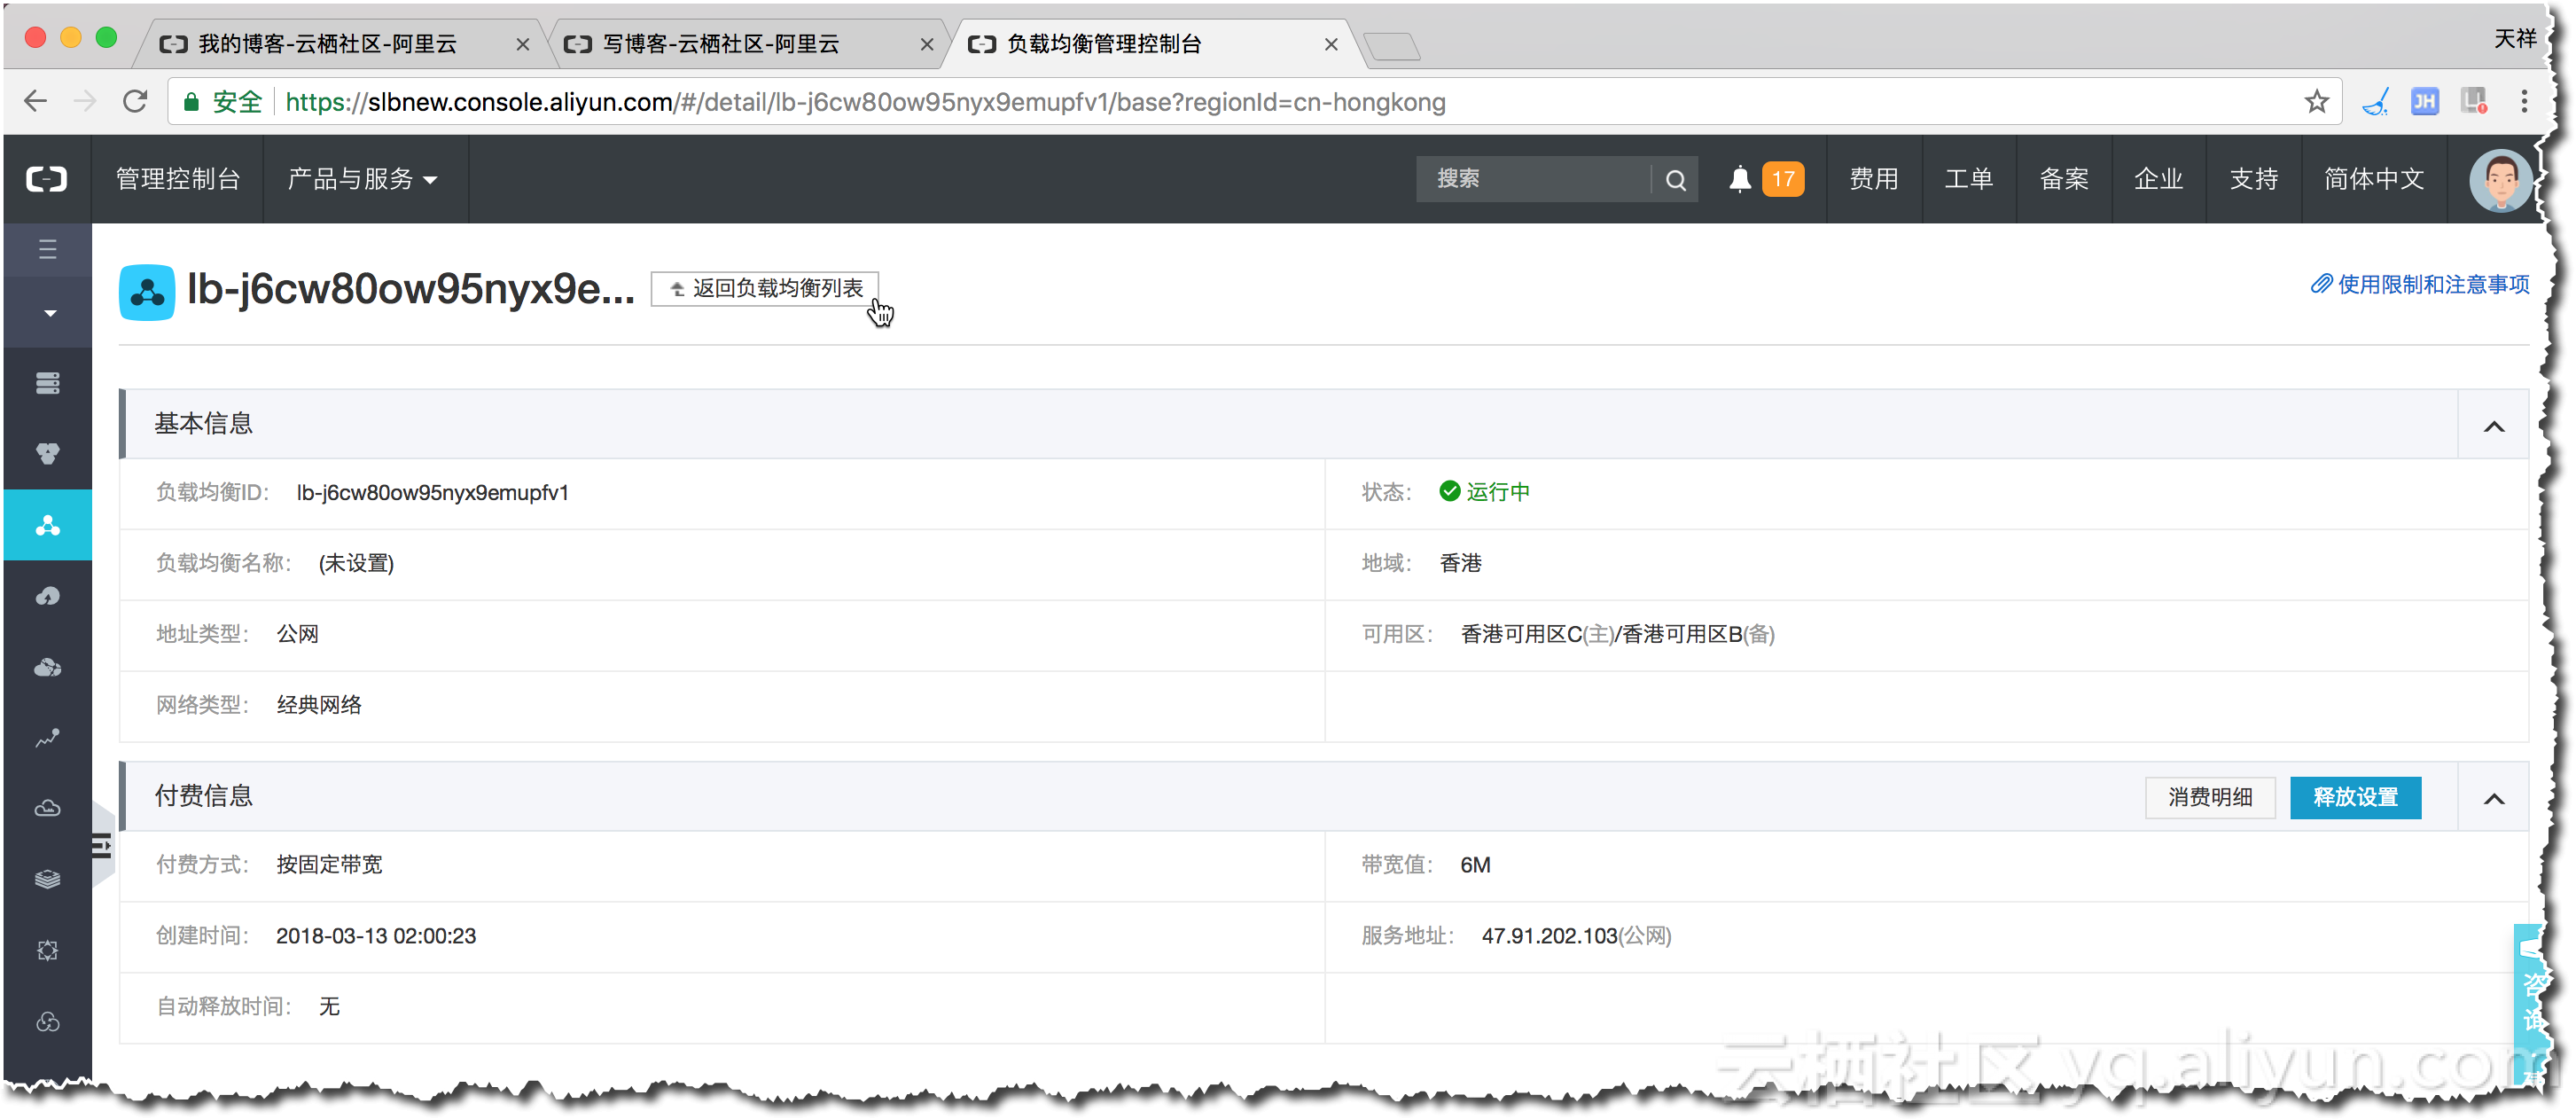This screenshot has width=2576, height=1119.
Task: Toggle the side panel collapse handle
Action: coord(102,846)
